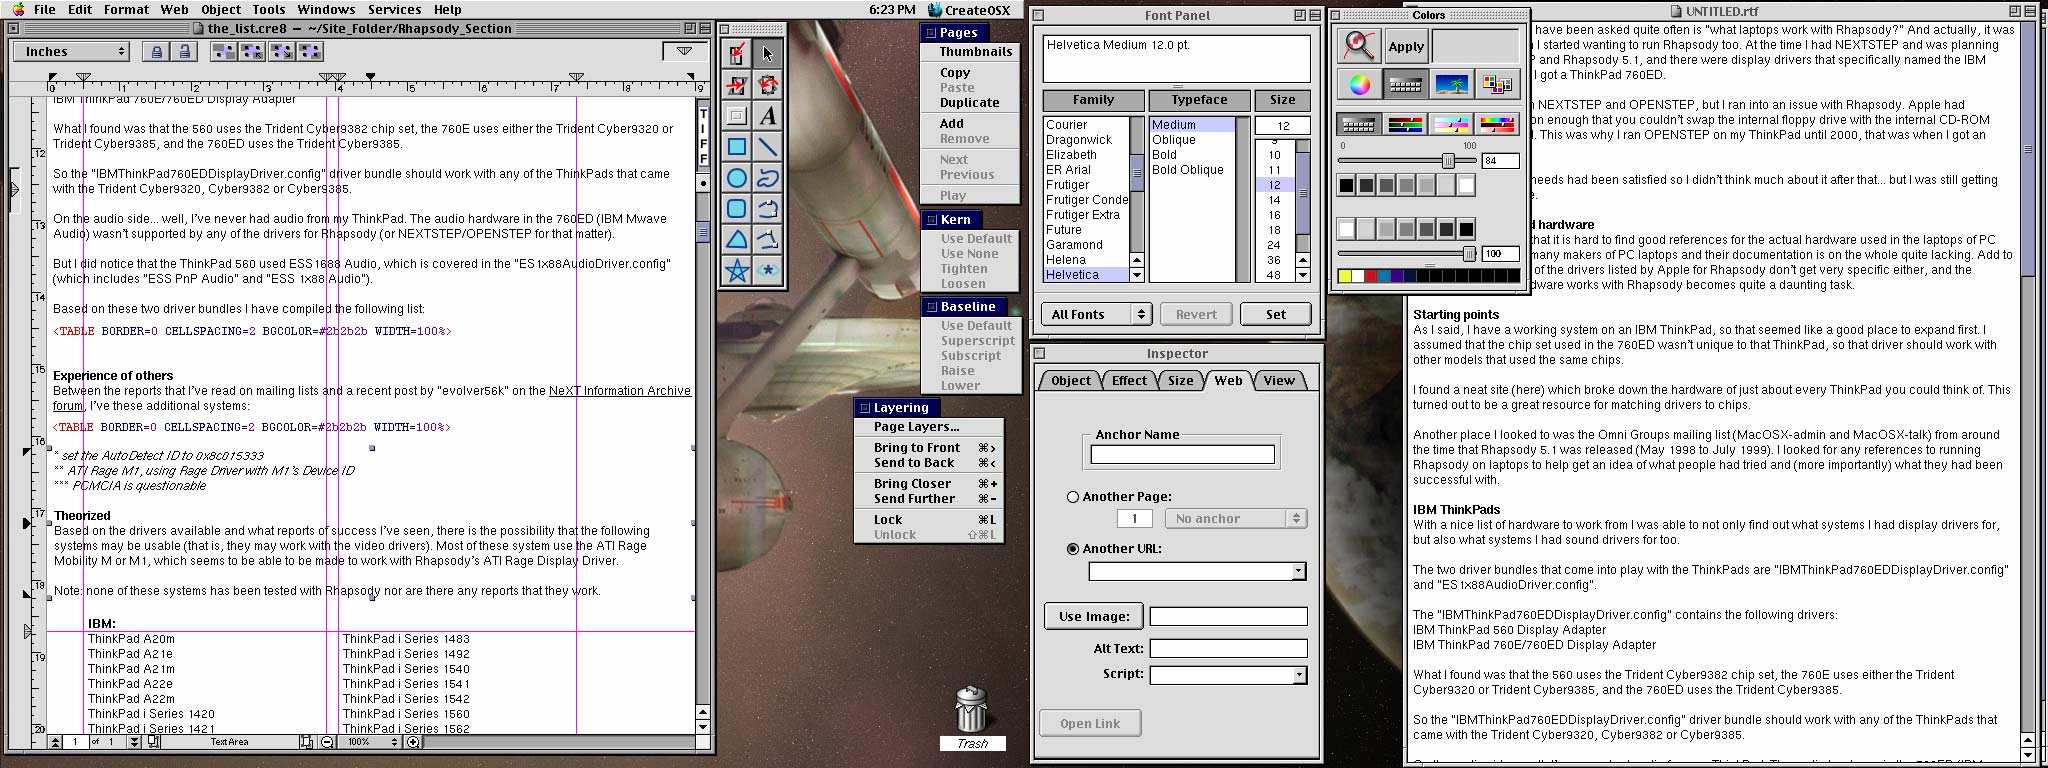This screenshot has height=768, width=2048.
Task: Switch to the color wheel picker
Action: pyautogui.click(x=1360, y=85)
